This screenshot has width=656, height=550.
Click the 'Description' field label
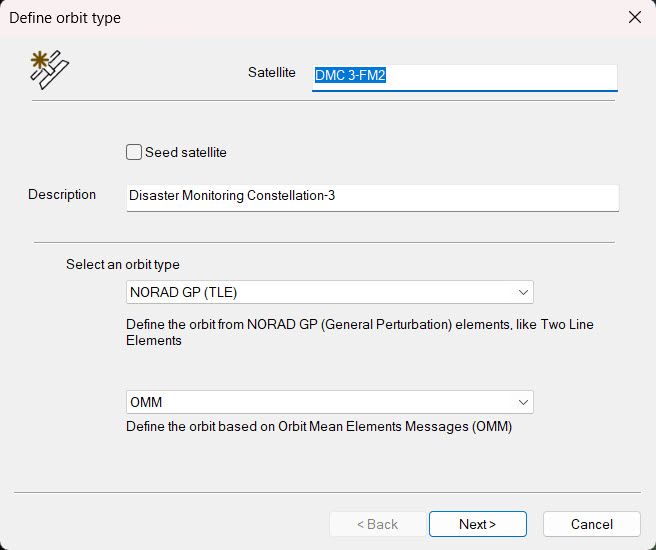[x=62, y=194]
